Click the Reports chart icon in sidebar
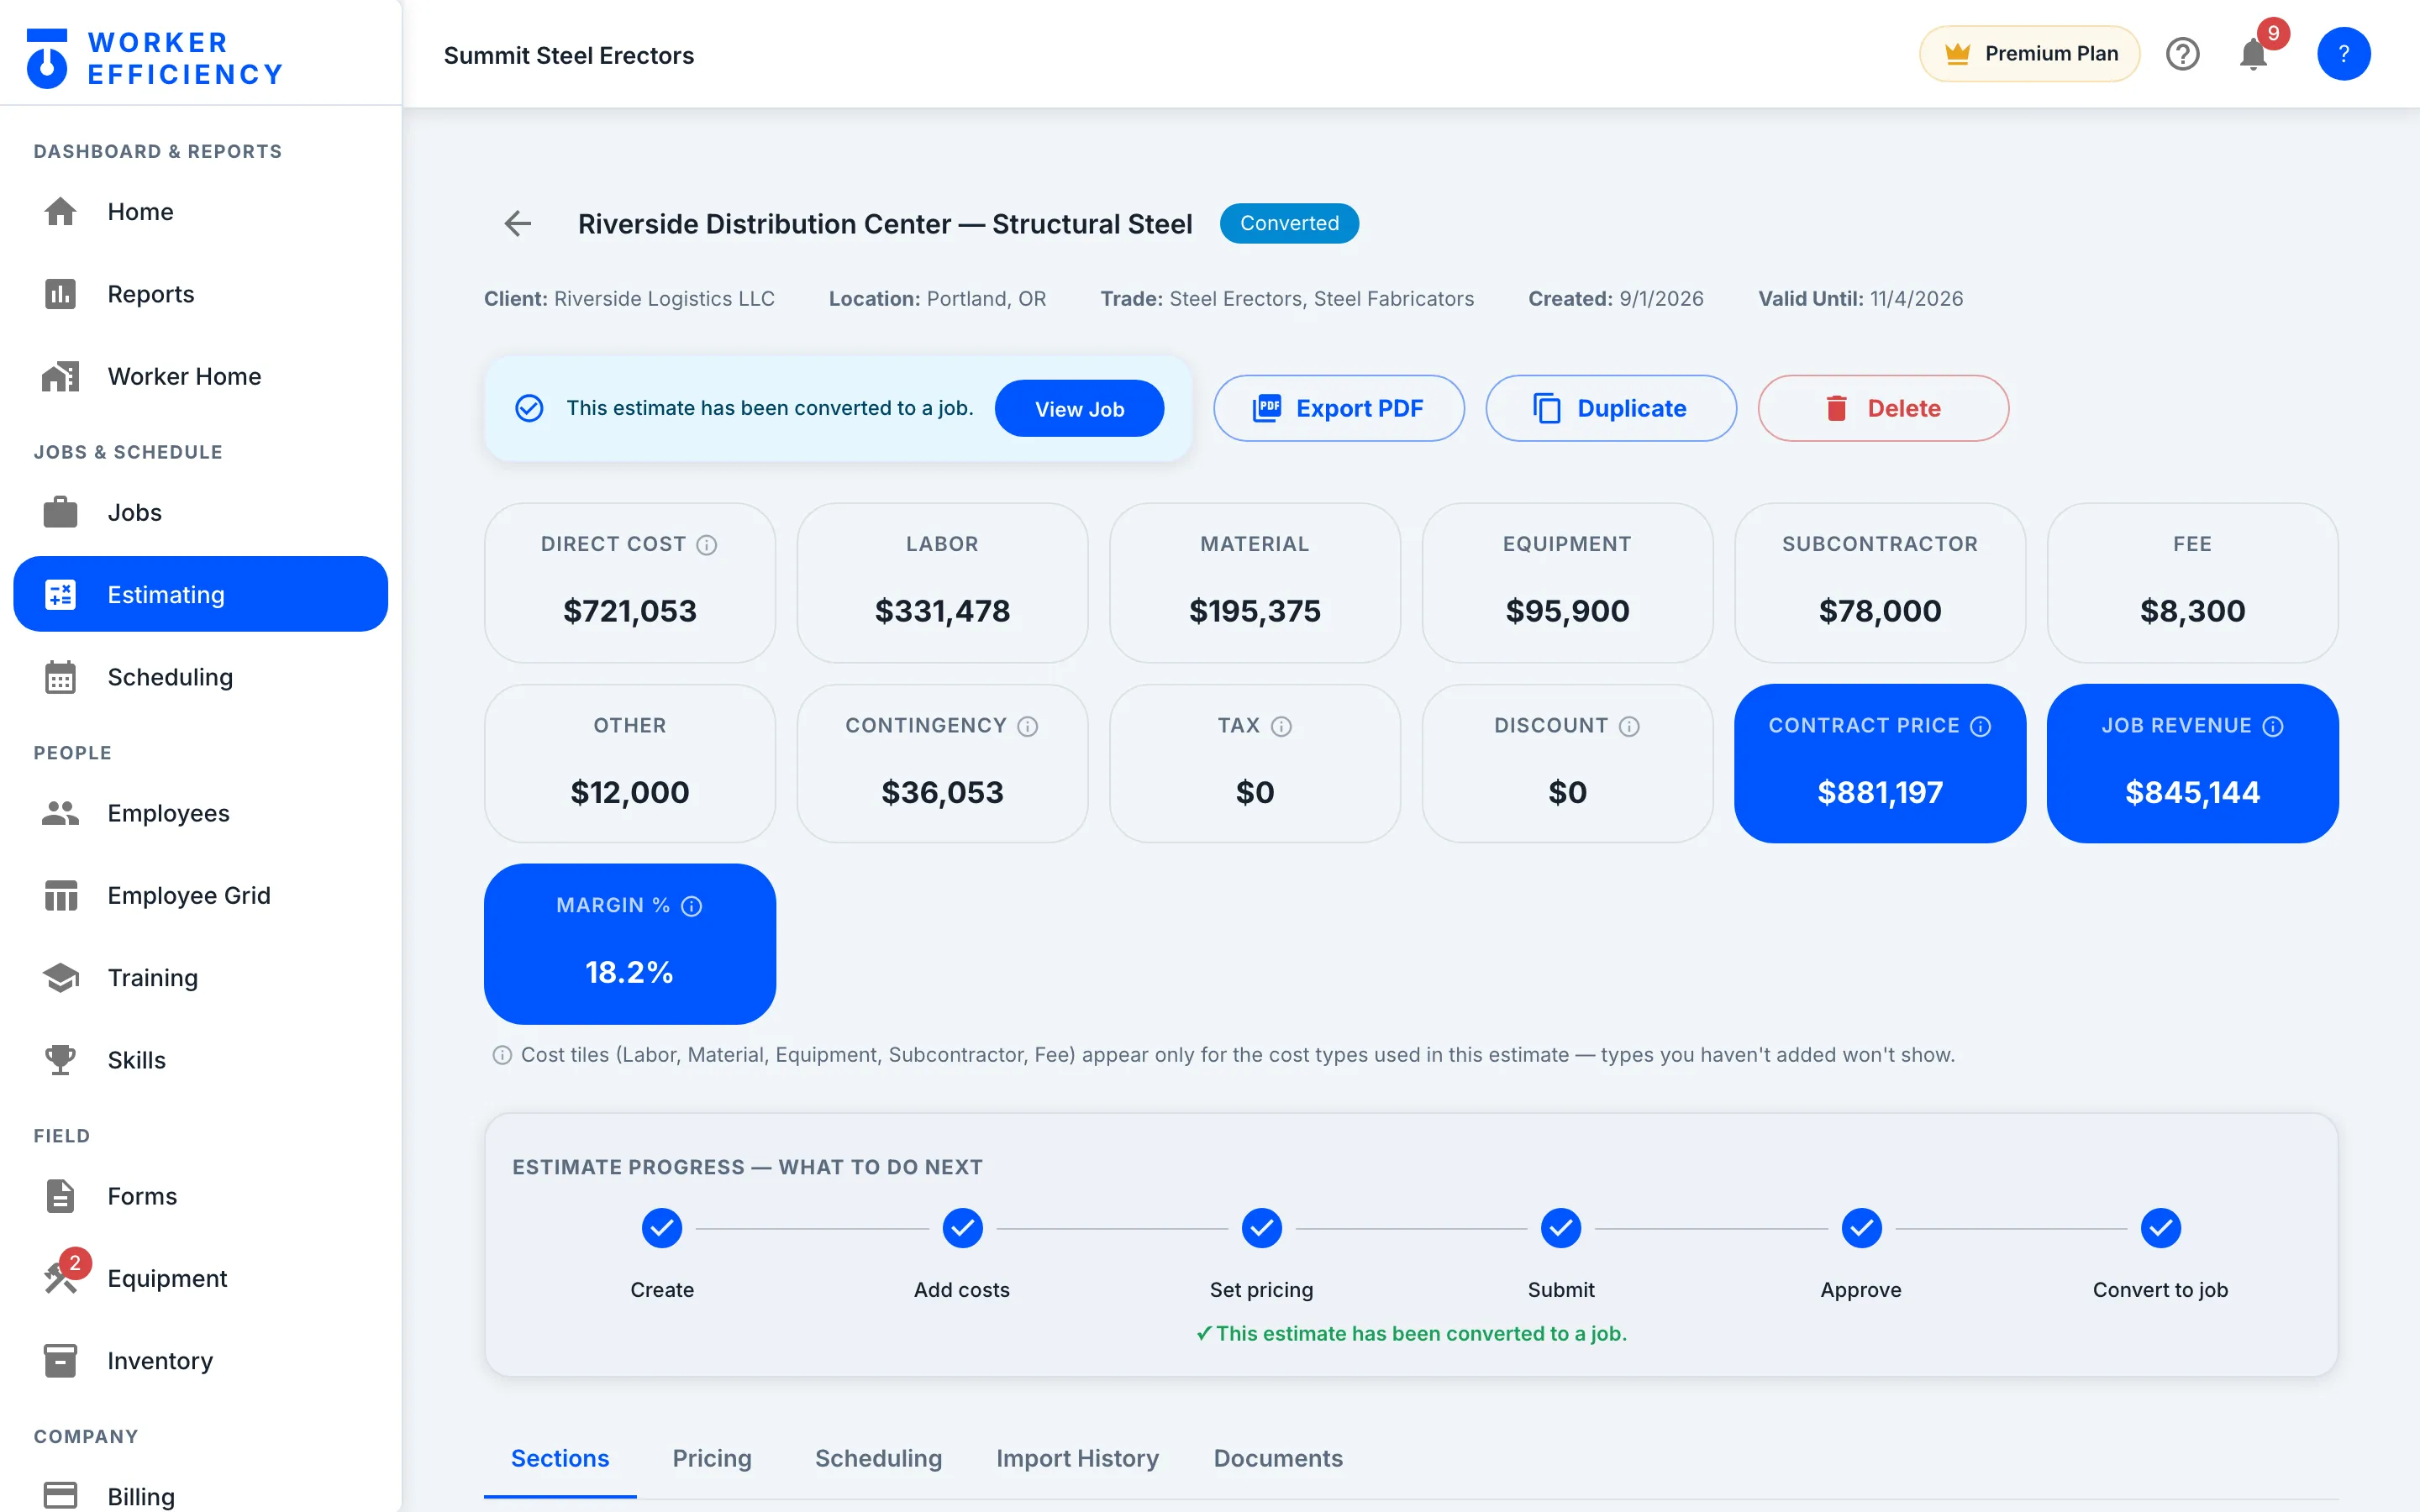Image resolution: width=2420 pixels, height=1512 pixels. pyautogui.click(x=60, y=294)
